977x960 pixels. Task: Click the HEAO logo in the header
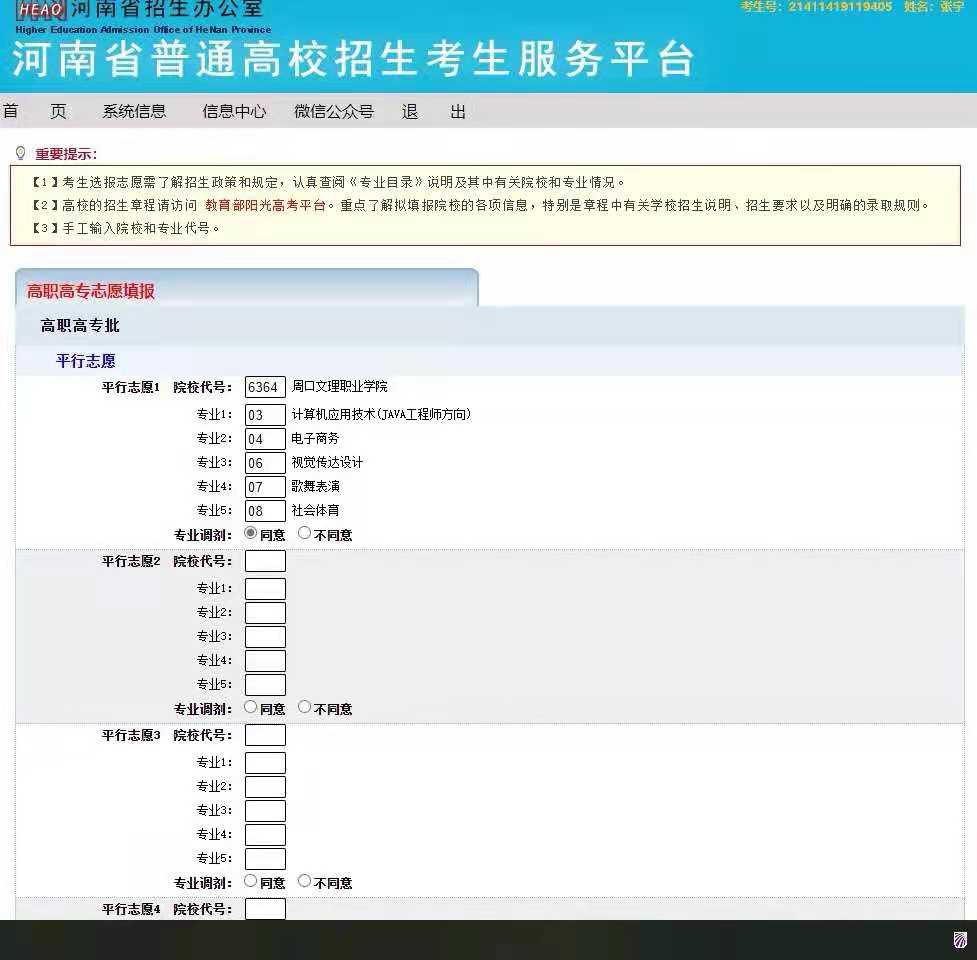click(x=41, y=11)
